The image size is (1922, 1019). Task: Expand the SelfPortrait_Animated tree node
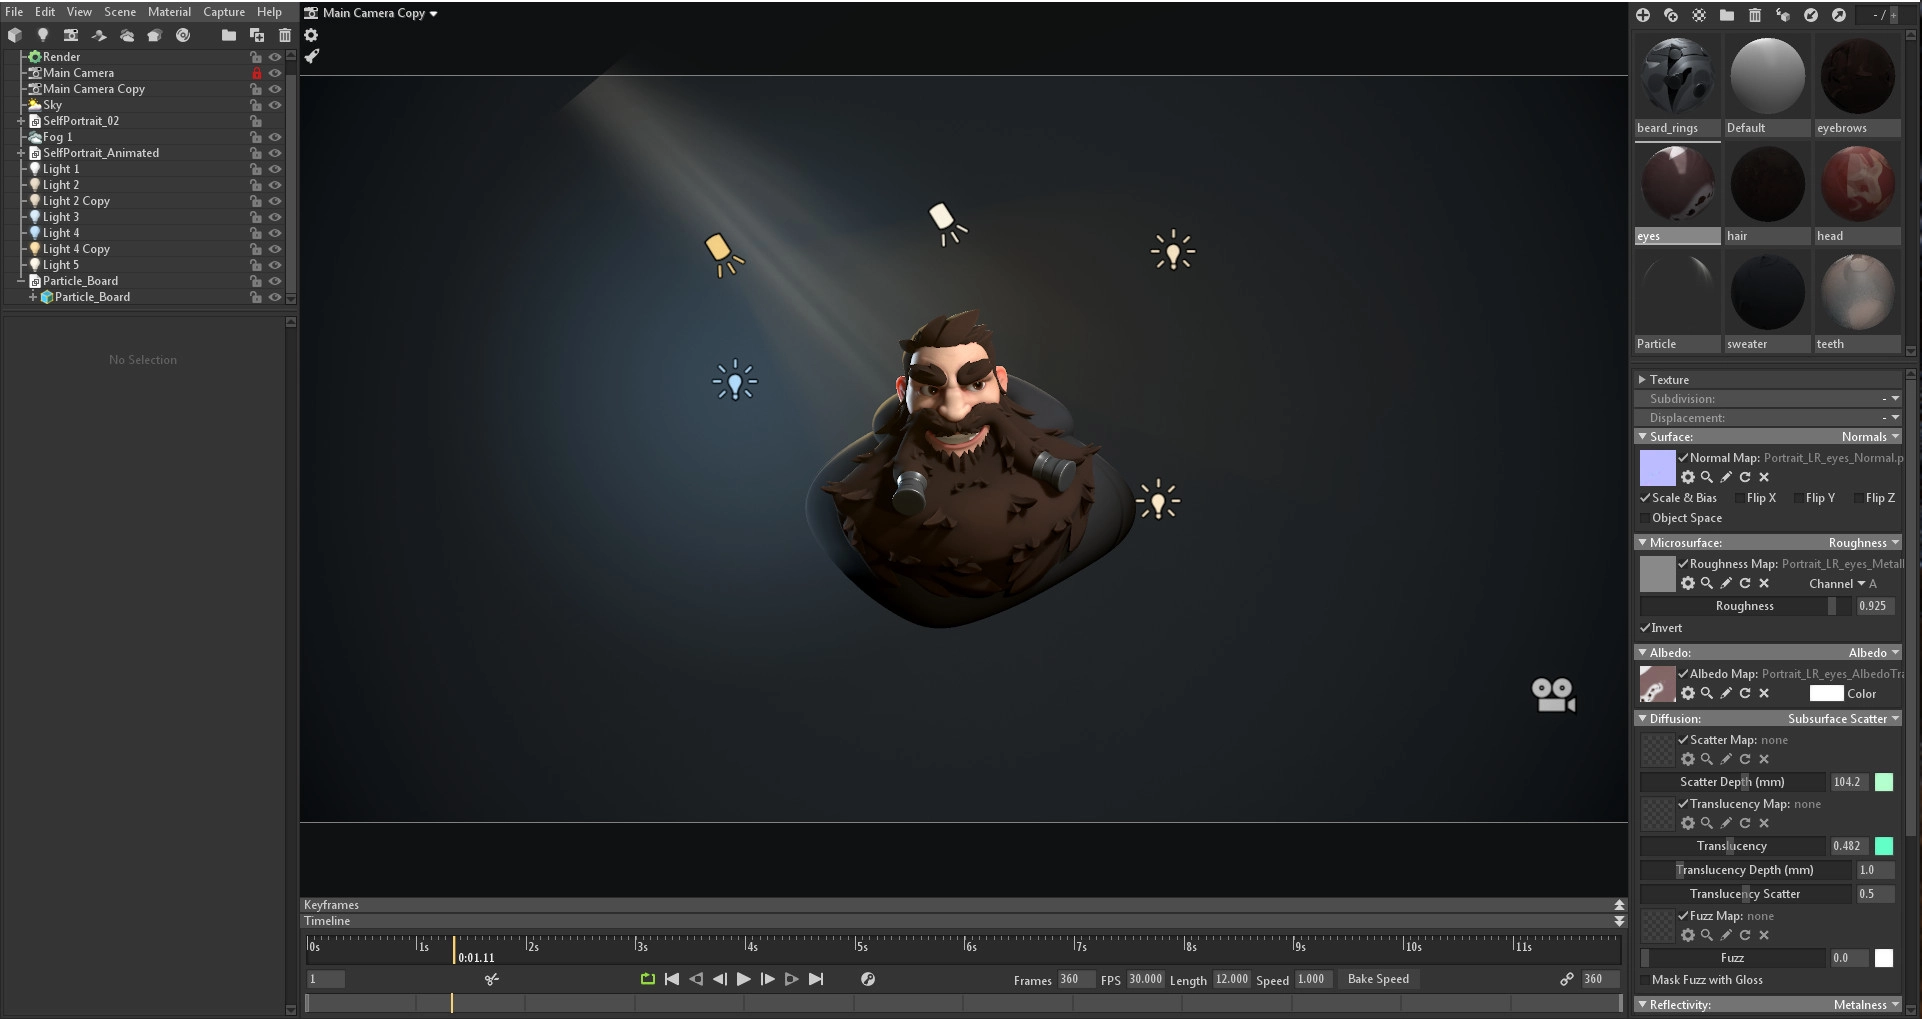[x=21, y=153]
